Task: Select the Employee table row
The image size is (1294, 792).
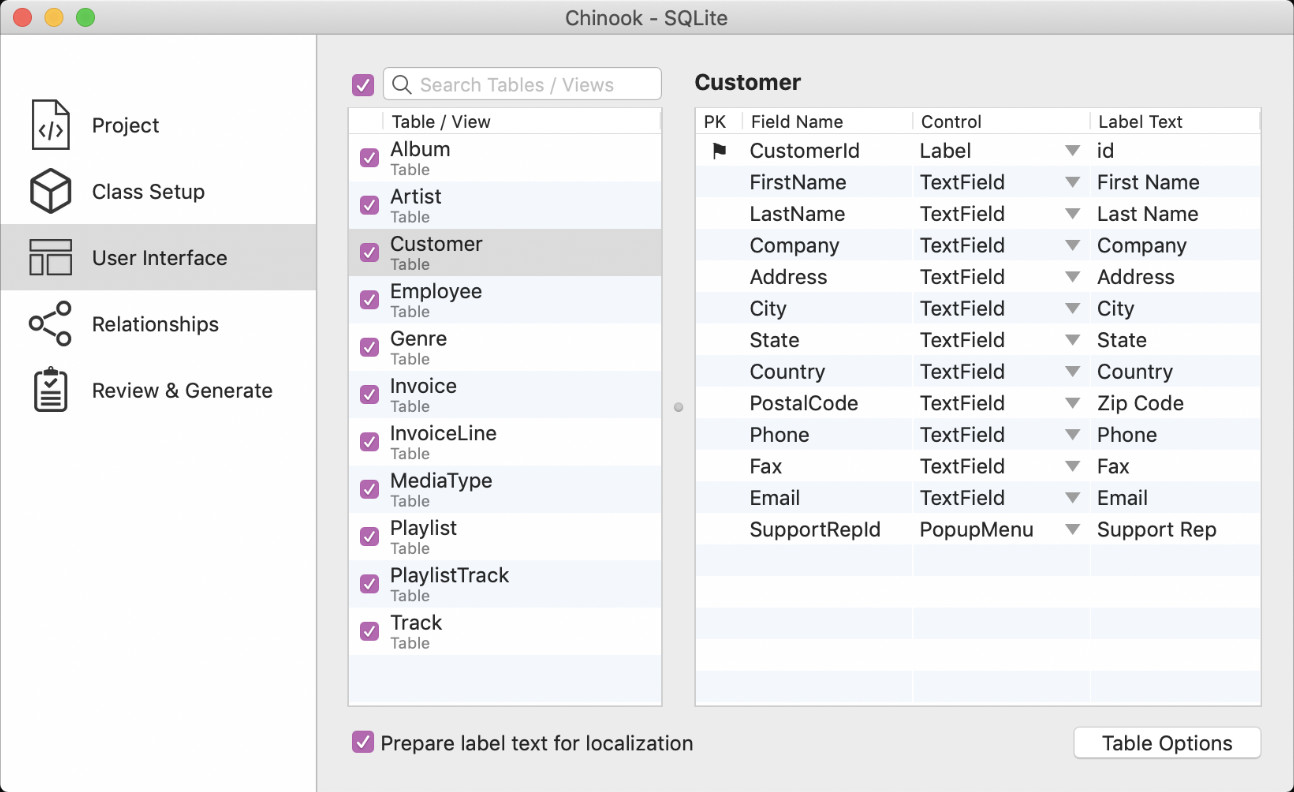Action: tap(505, 300)
